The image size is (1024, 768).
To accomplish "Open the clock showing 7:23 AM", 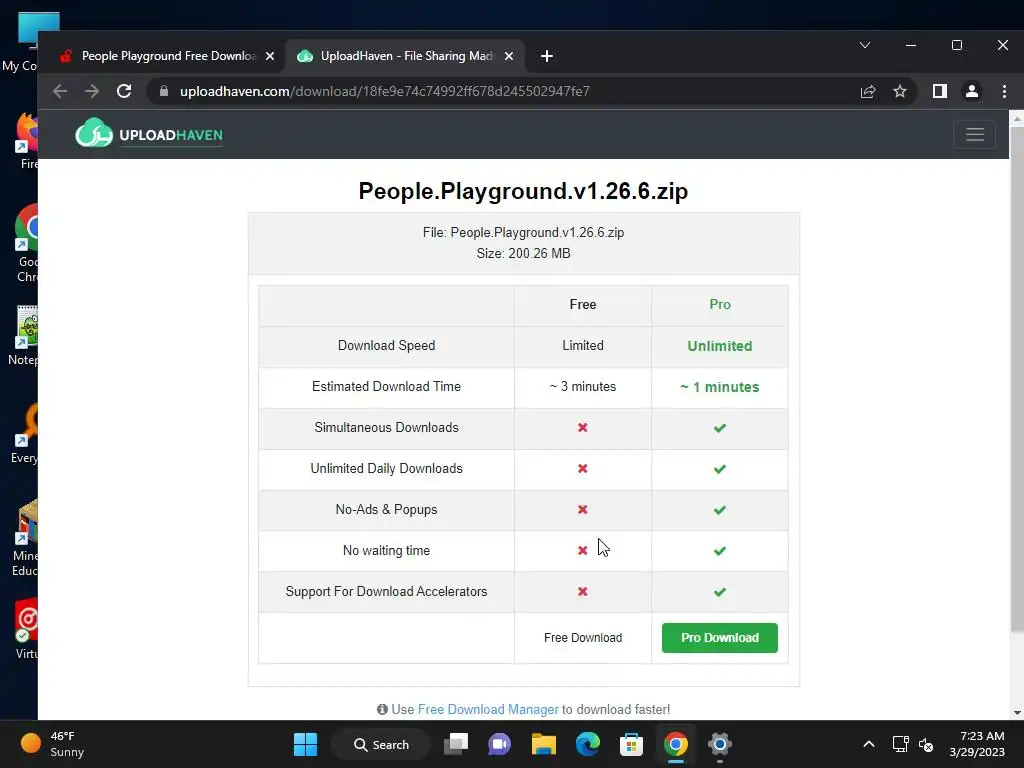I will click(977, 744).
